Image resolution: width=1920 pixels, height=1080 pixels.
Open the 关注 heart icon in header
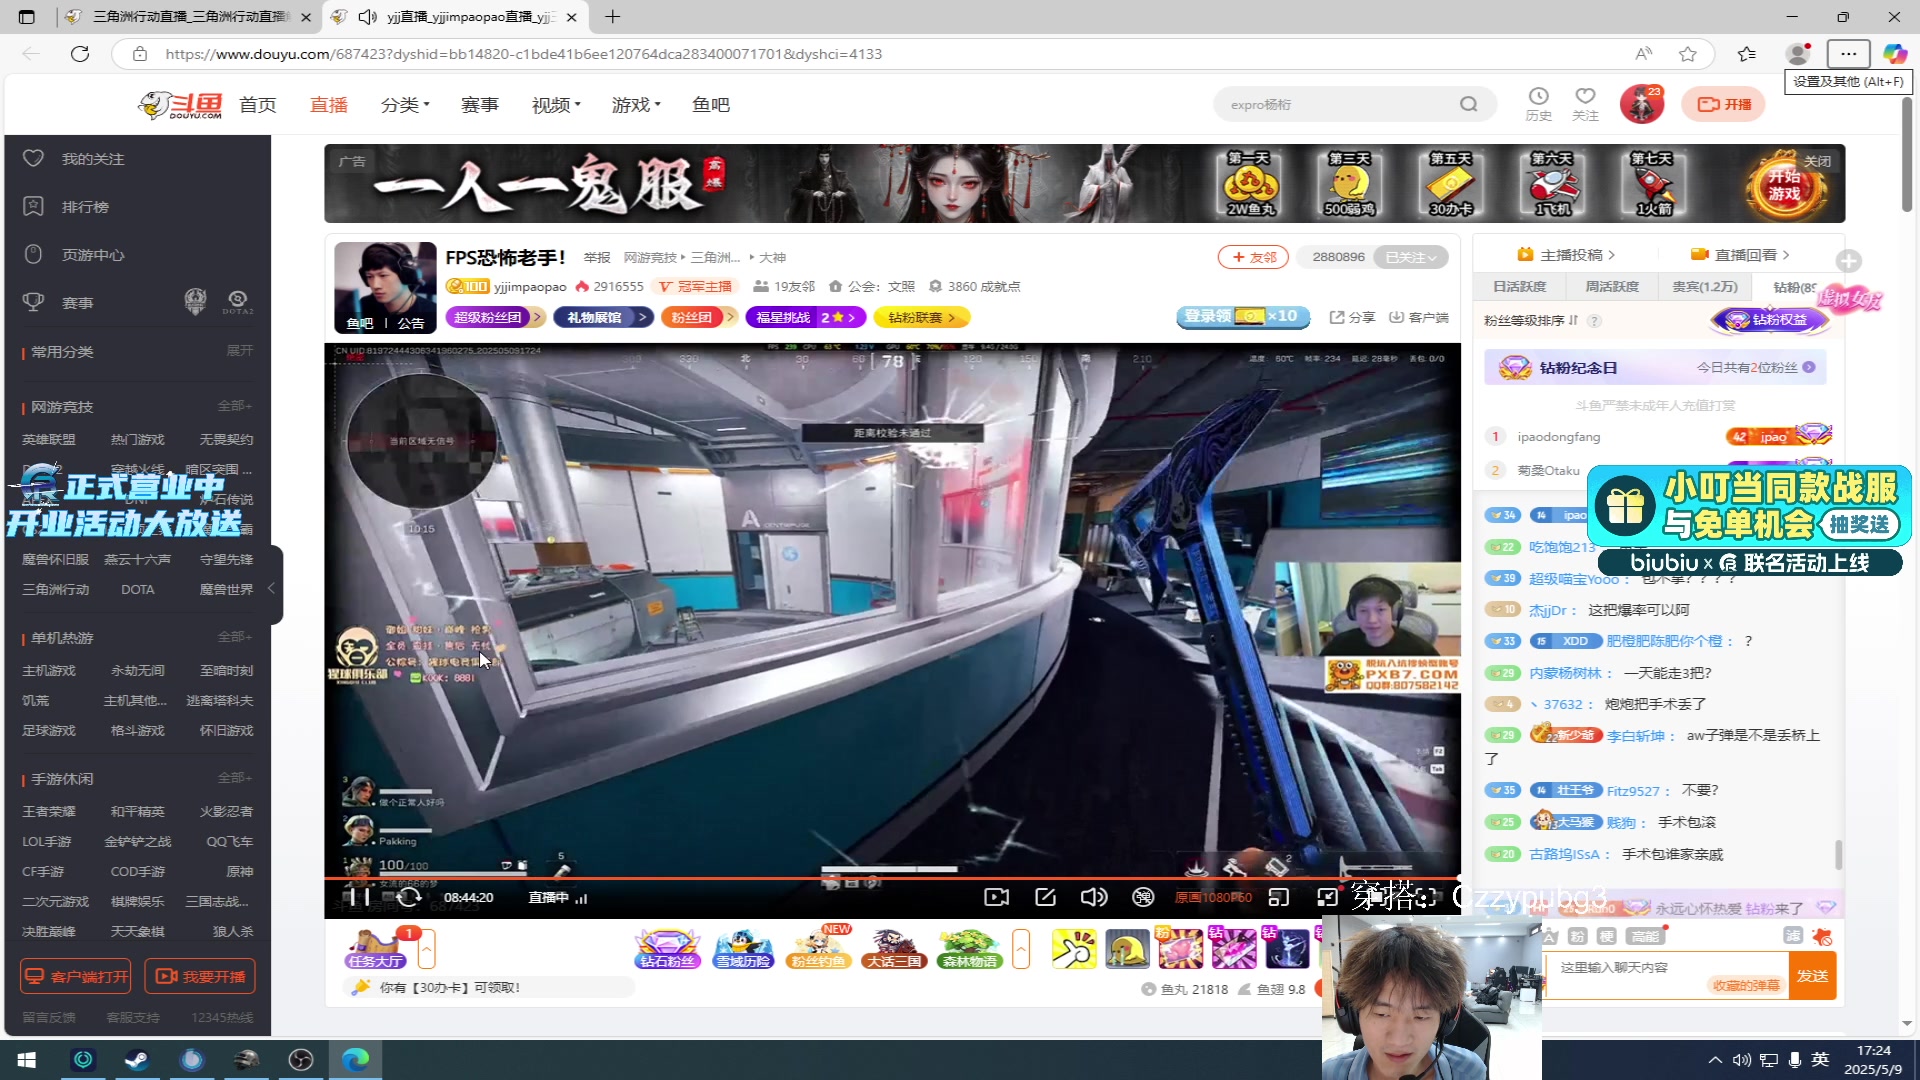(x=1585, y=103)
